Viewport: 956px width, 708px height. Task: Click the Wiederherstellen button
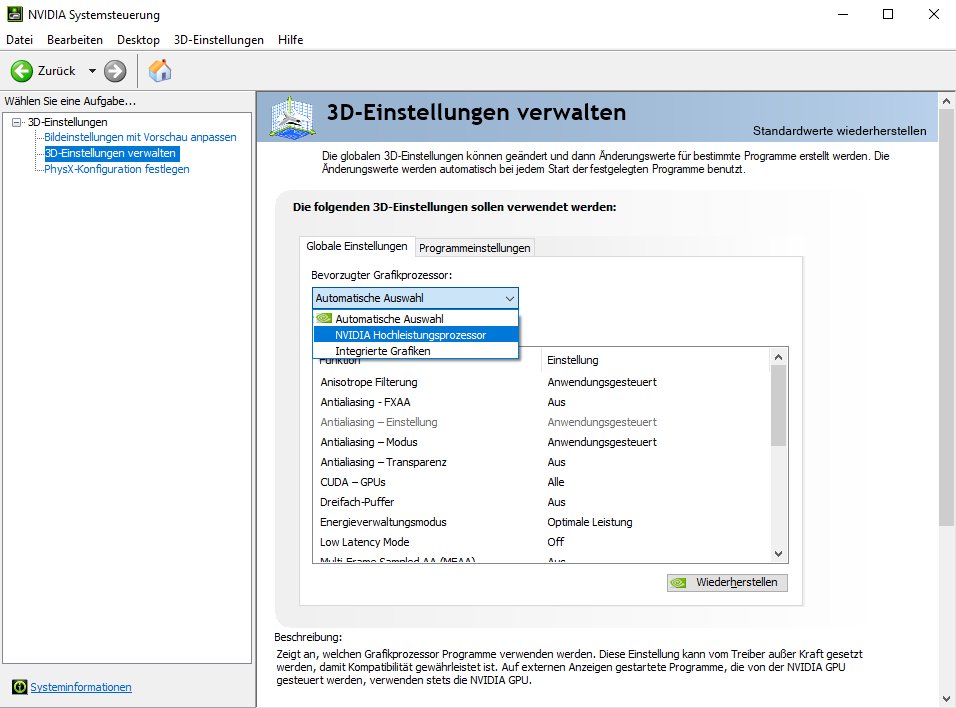coord(727,582)
